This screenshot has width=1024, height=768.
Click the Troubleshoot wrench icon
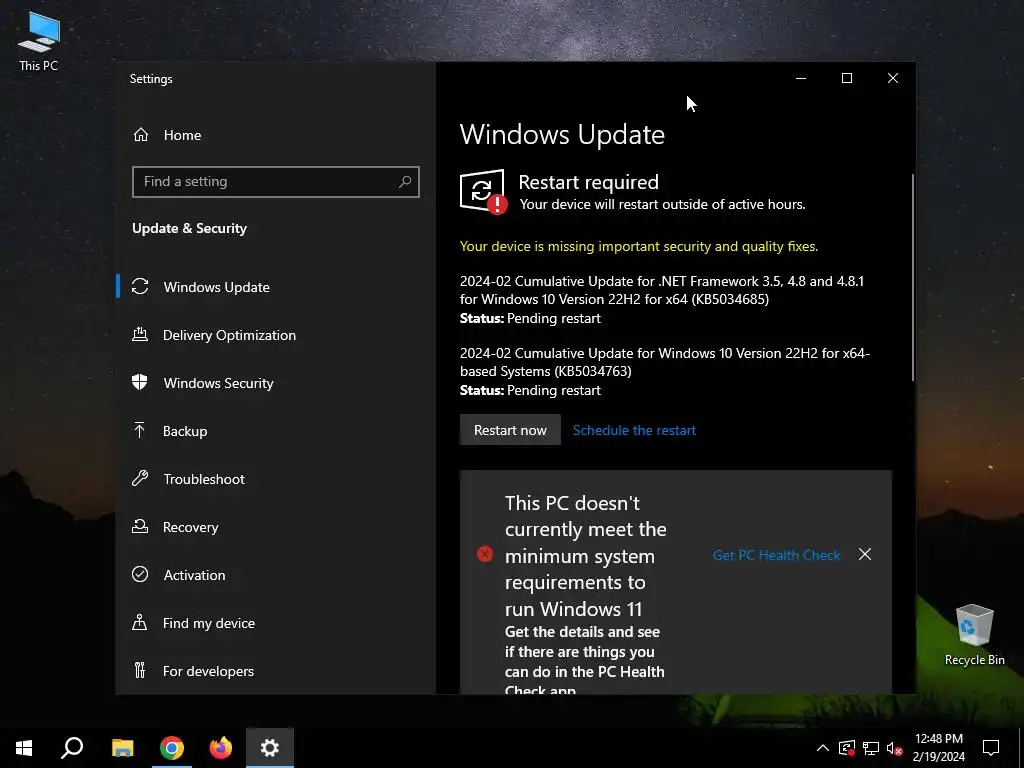coord(140,478)
